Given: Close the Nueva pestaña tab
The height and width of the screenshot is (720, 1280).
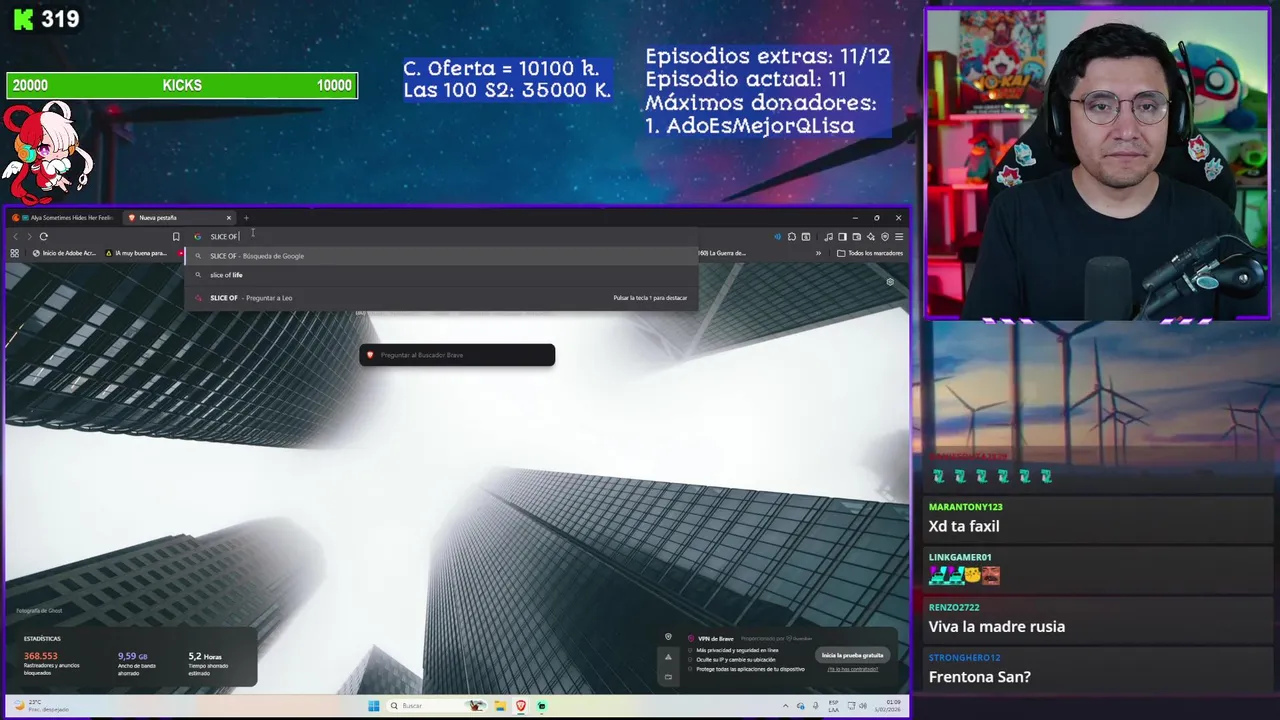Looking at the screenshot, I should pos(228,218).
